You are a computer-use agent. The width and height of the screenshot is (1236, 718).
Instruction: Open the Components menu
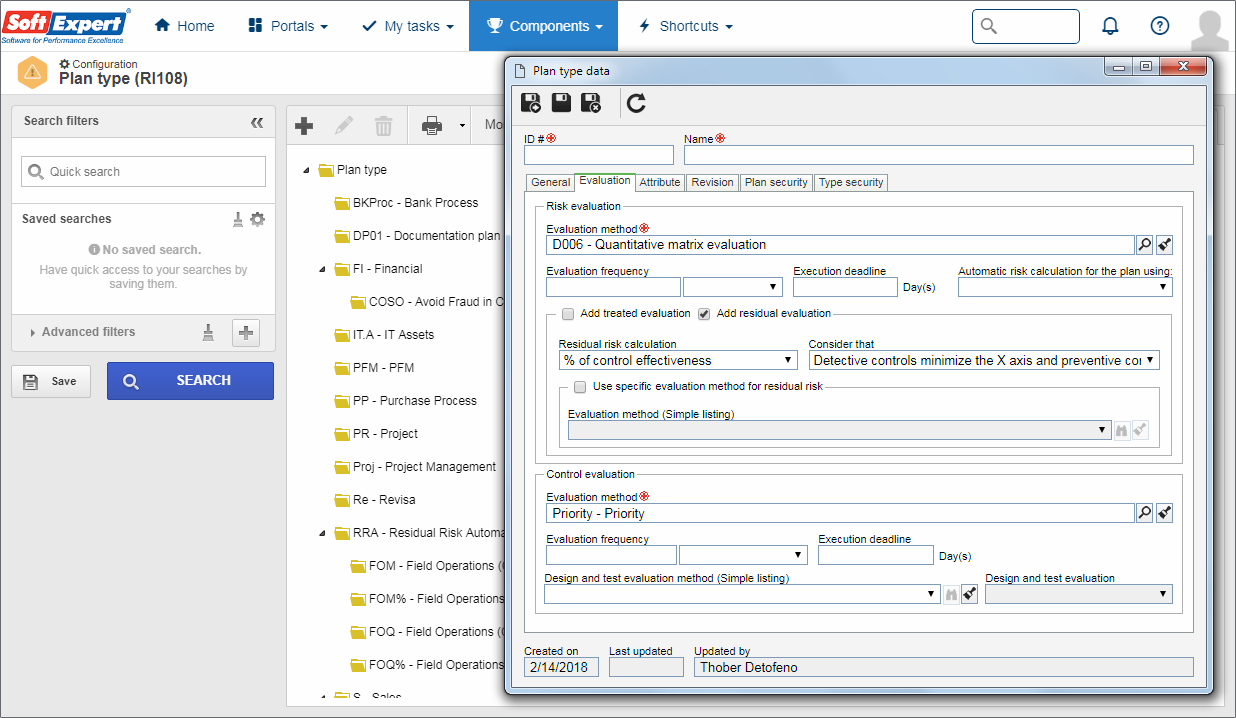pyautogui.click(x=543, y=26)
